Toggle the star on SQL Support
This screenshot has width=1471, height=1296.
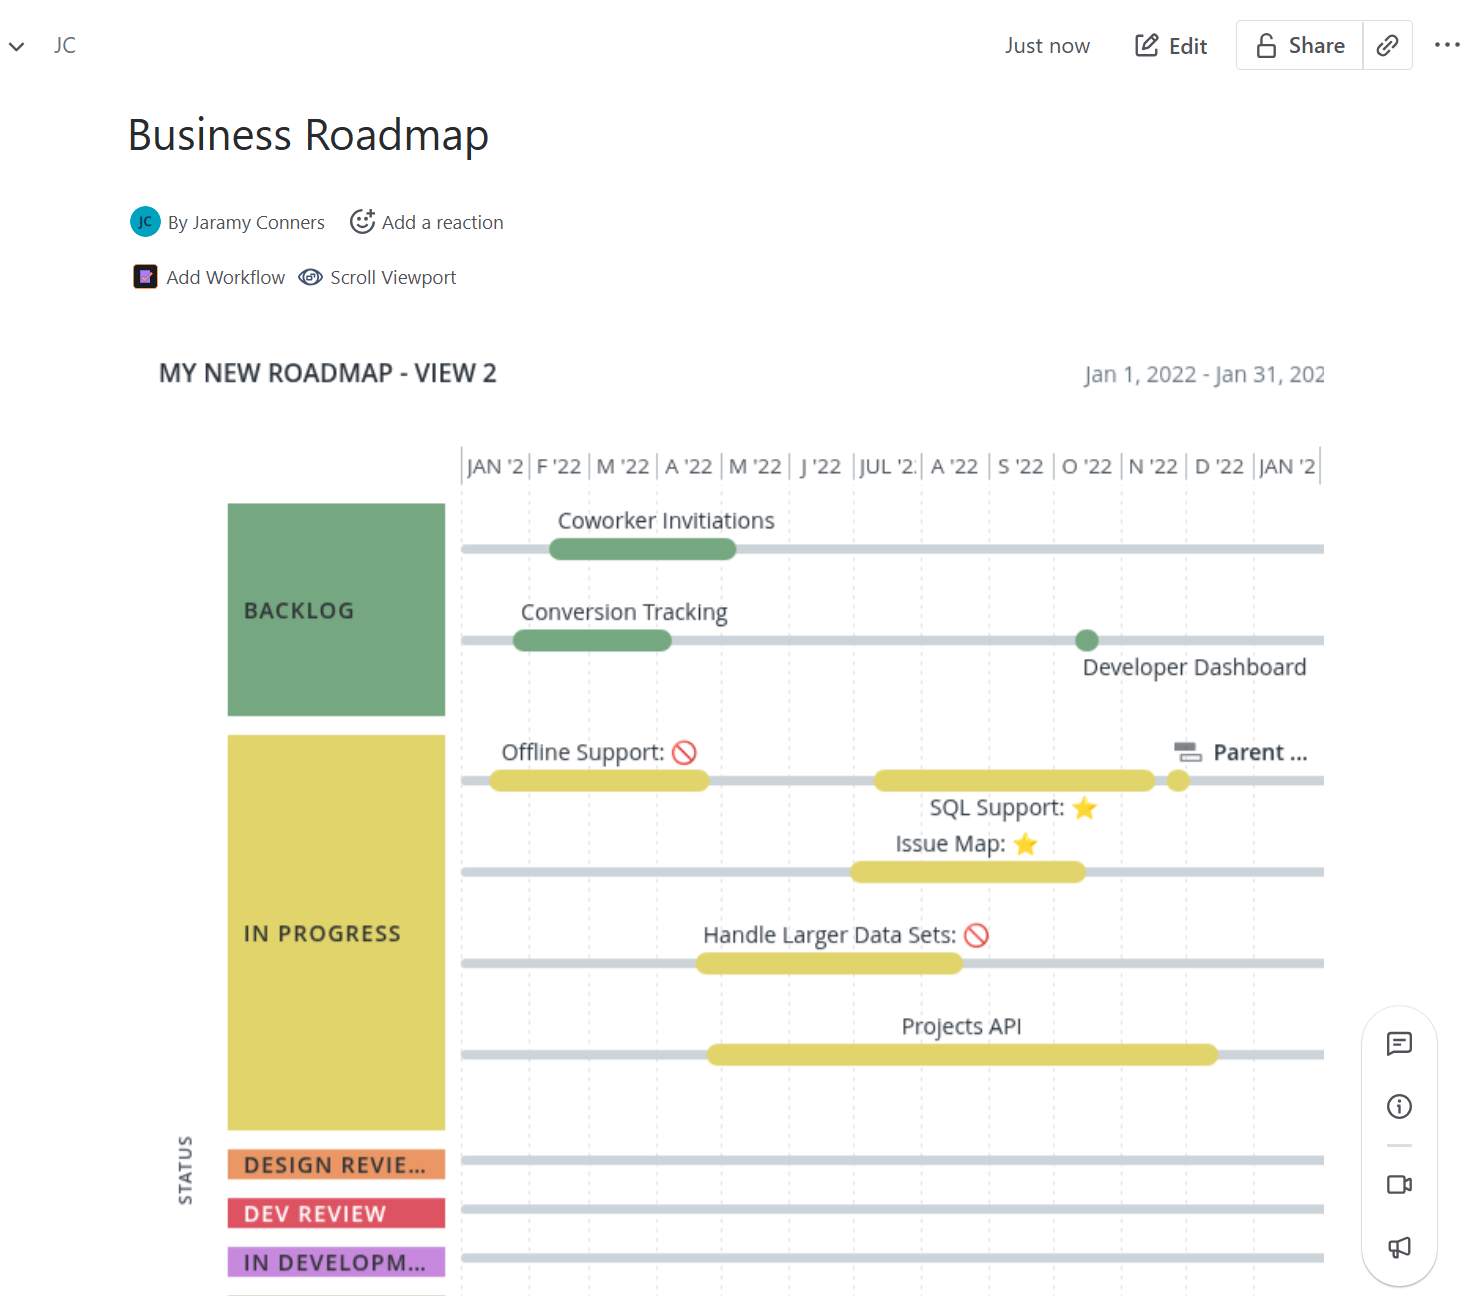pos(1083,808)
